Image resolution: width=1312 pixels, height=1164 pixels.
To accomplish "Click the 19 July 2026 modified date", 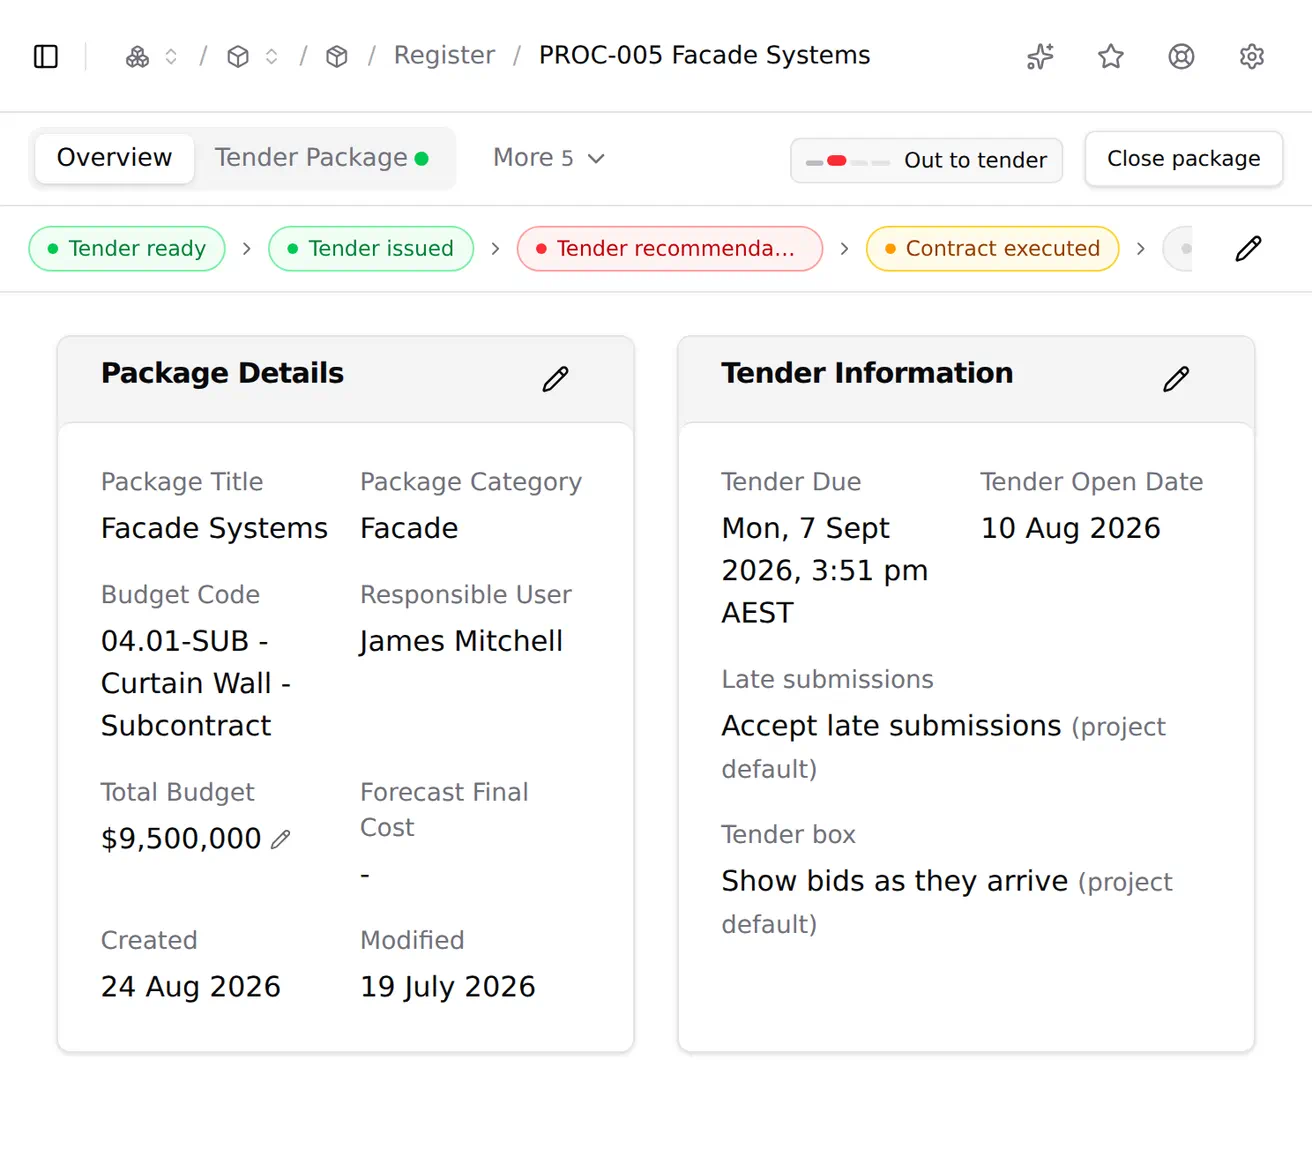I will click(x=448, y=987).
